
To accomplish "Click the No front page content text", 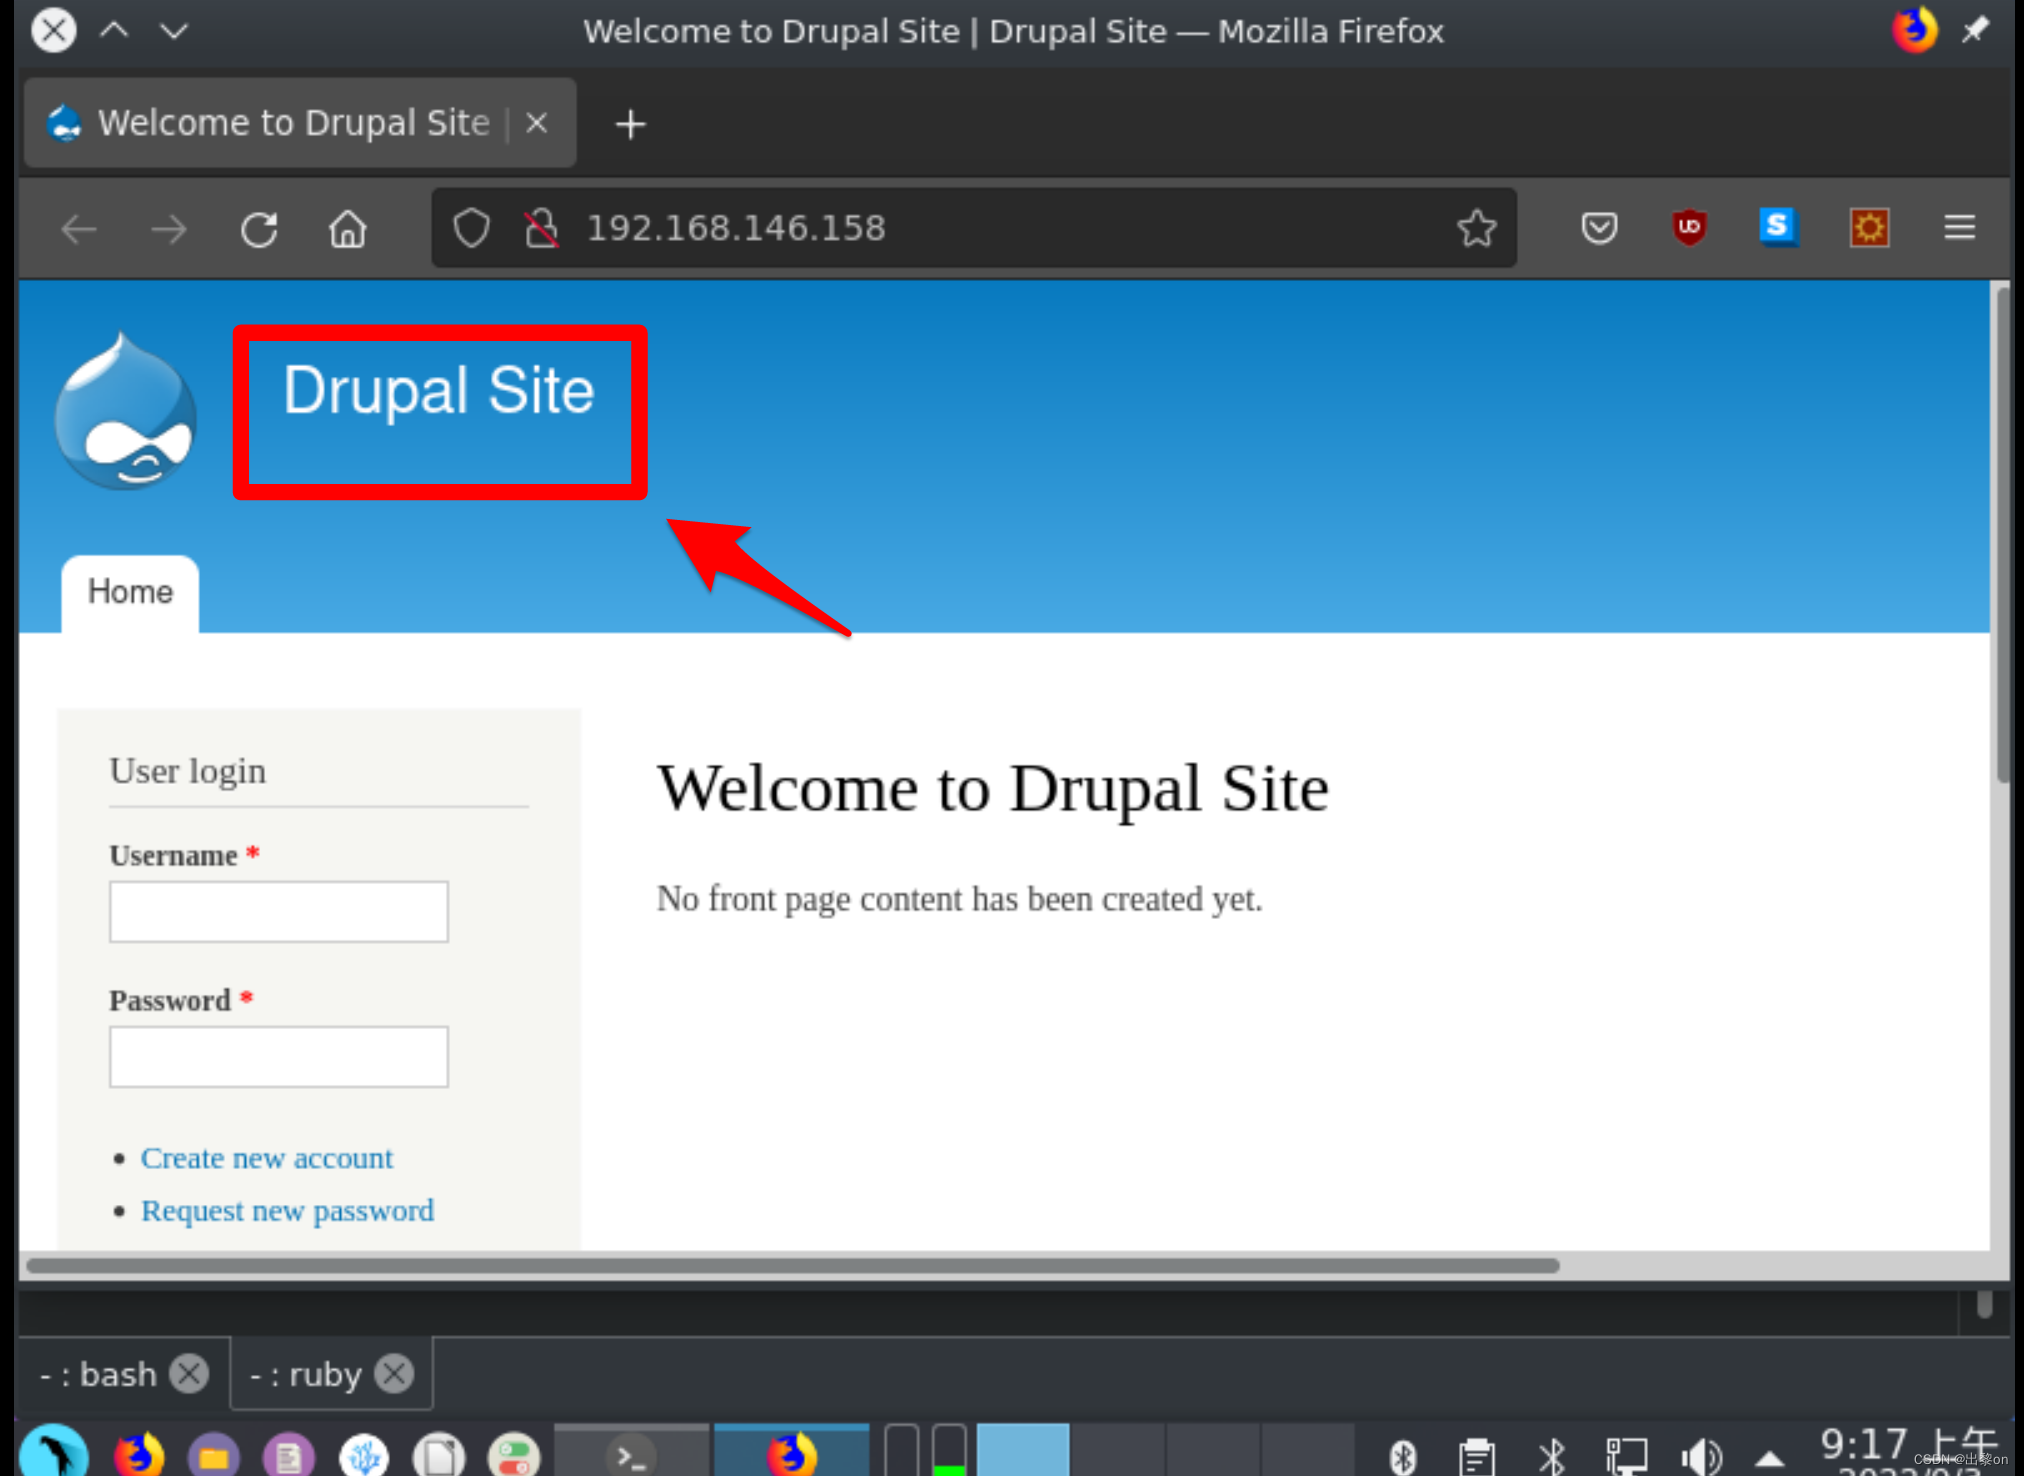I will [x=959, y=899].
